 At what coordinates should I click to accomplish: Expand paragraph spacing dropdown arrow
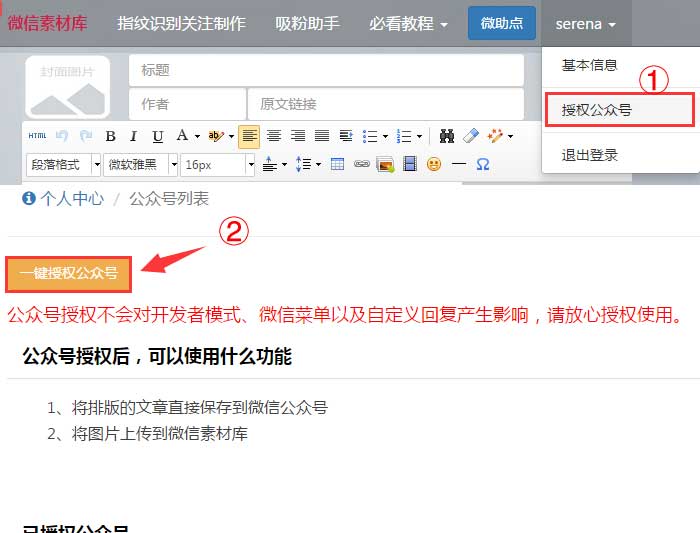tap(284, 165)
